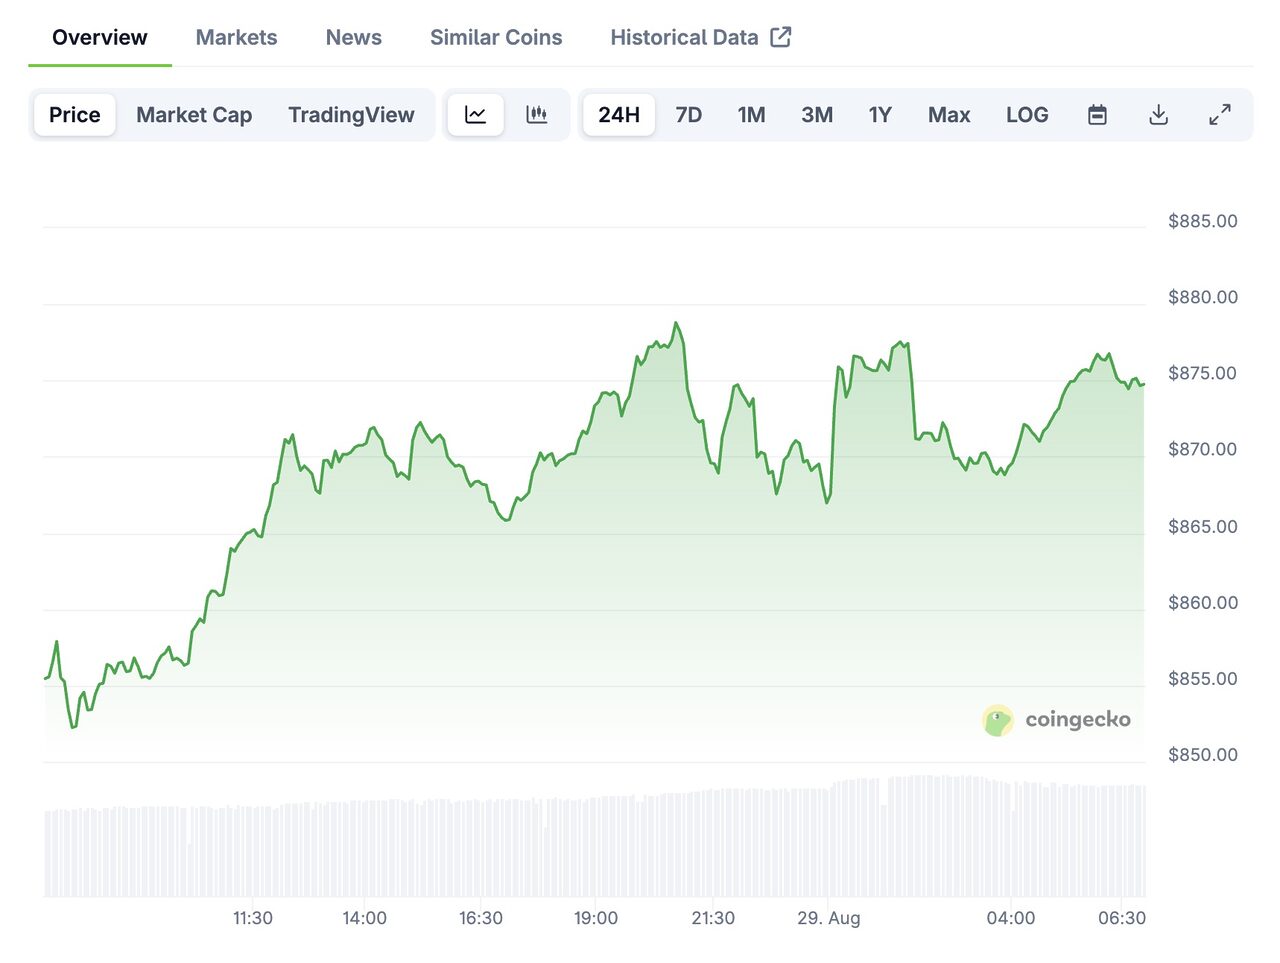This screenshot has width=1280, height=963.
Task: Select the Max time range
Action: (x=948, y=115)
